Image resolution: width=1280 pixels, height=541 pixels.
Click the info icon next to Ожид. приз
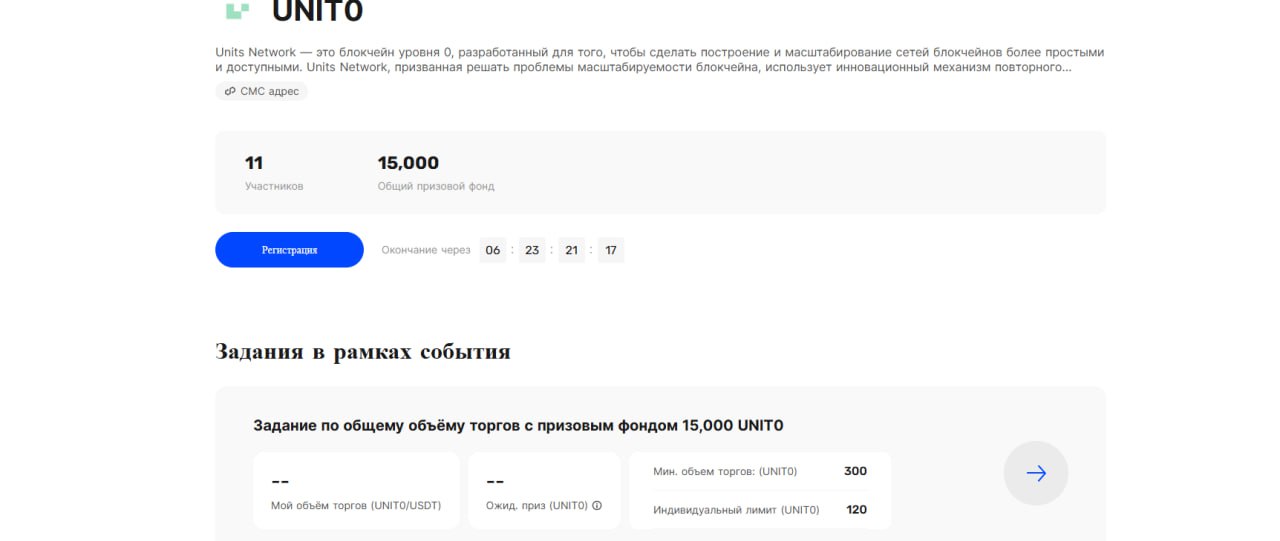pyautogui.click(x=597, y=506)
